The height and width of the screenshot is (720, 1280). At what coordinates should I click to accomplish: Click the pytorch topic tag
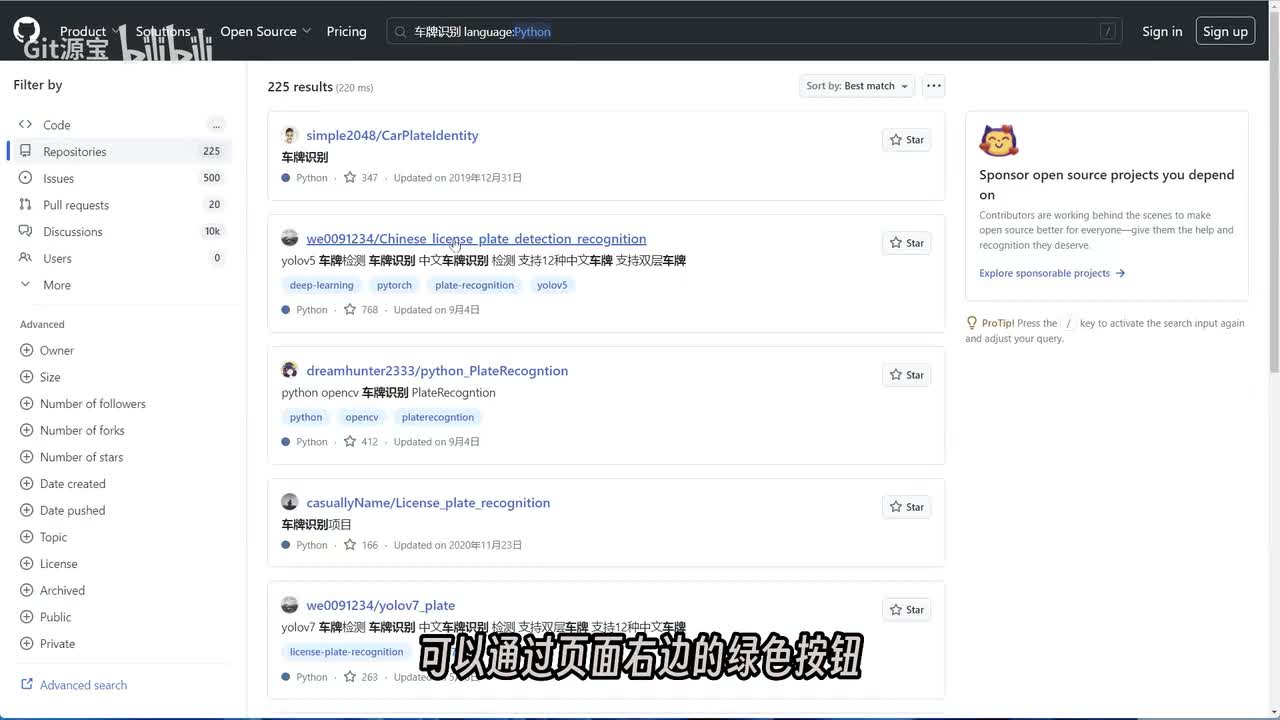394,285
